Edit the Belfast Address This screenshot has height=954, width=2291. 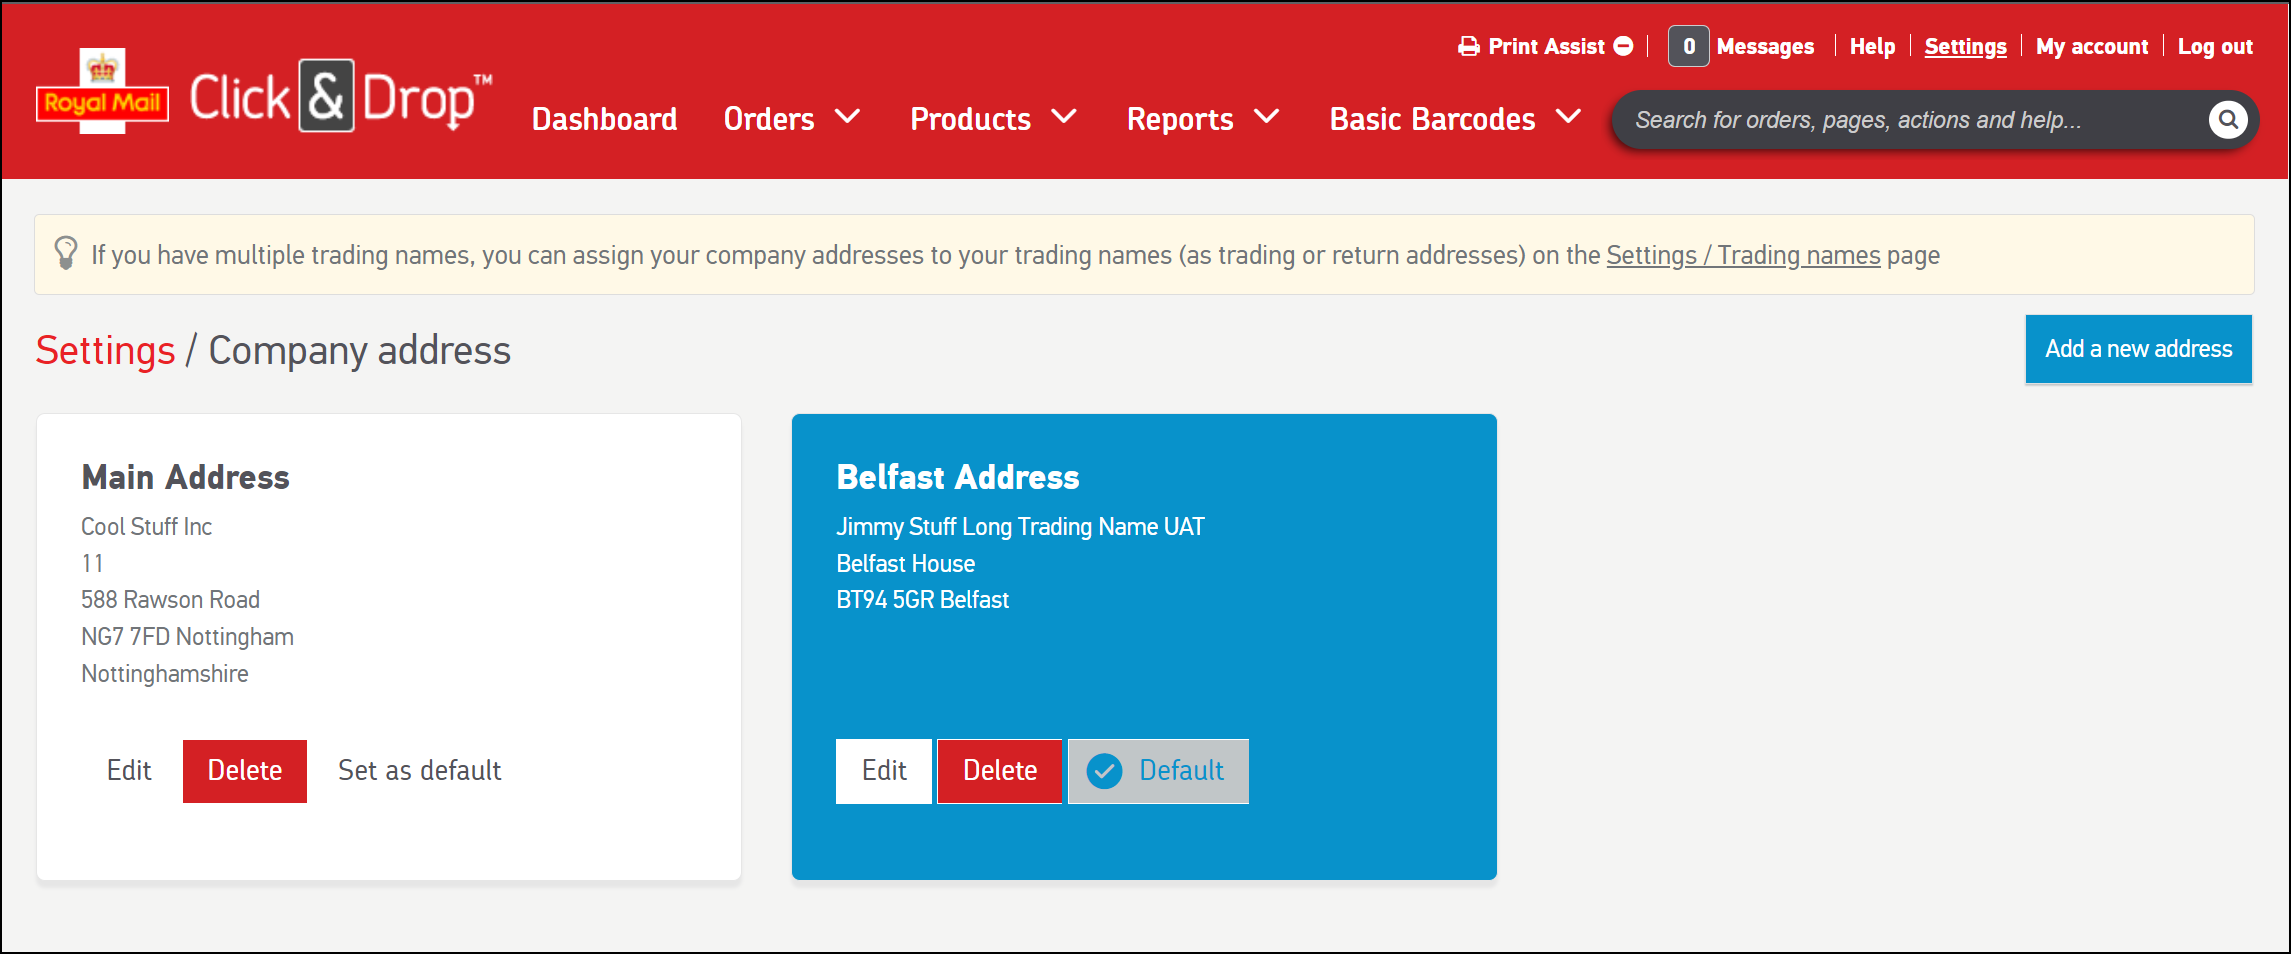[884, 771]
